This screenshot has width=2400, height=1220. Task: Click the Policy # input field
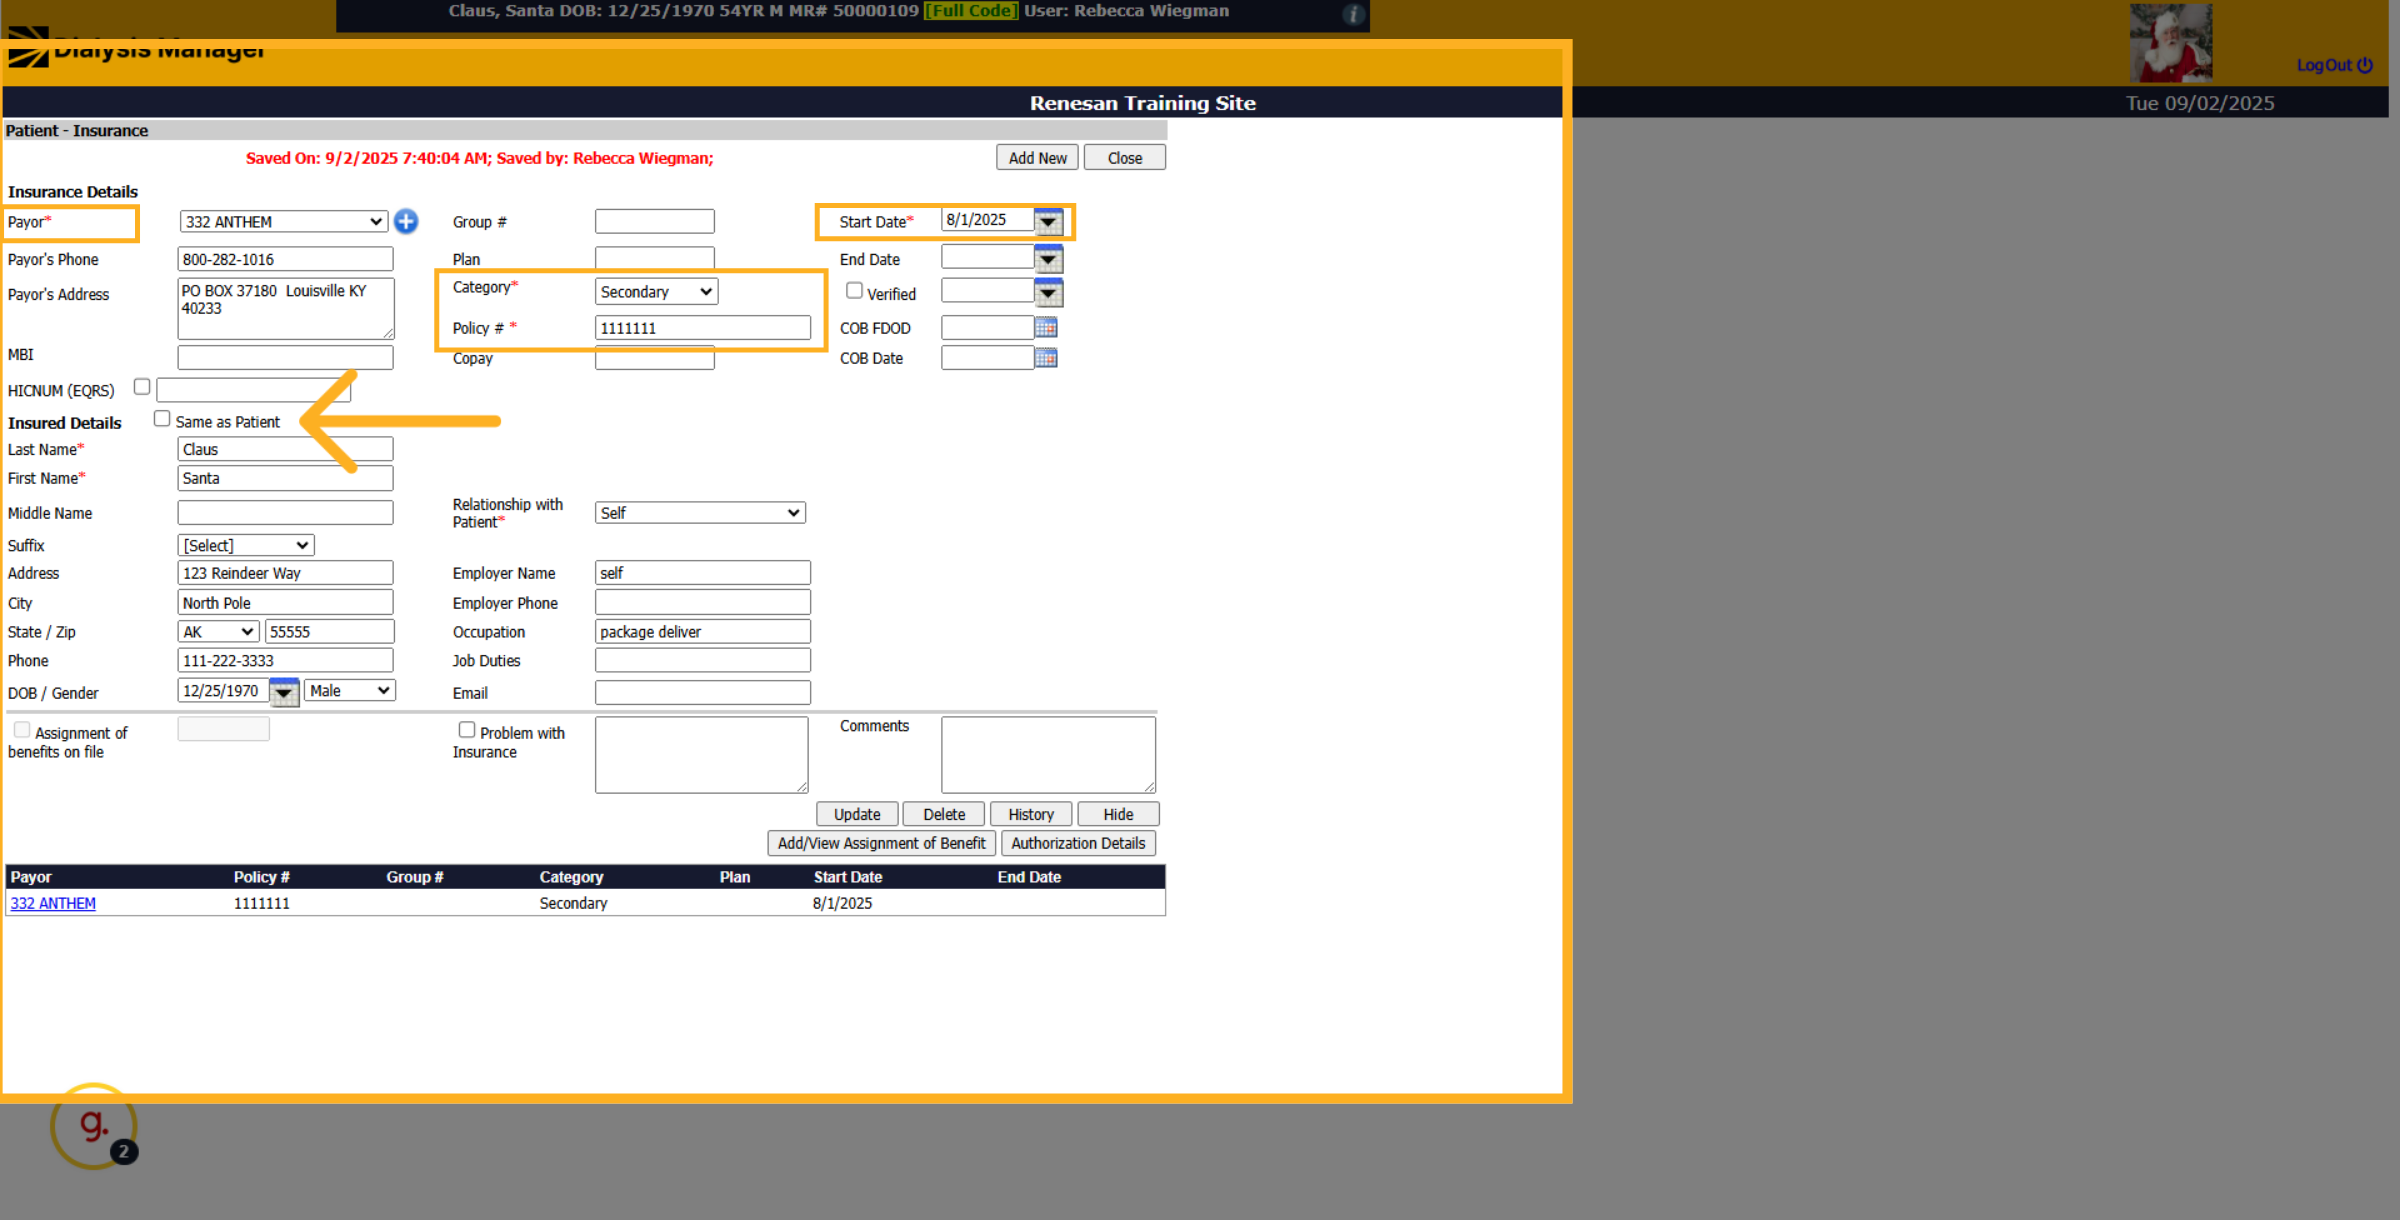702,327
